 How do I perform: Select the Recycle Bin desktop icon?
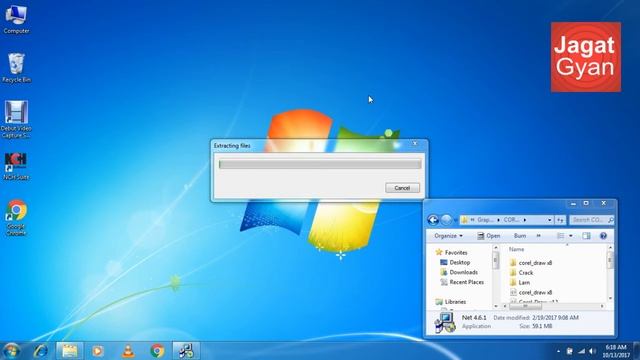point(16,68)
